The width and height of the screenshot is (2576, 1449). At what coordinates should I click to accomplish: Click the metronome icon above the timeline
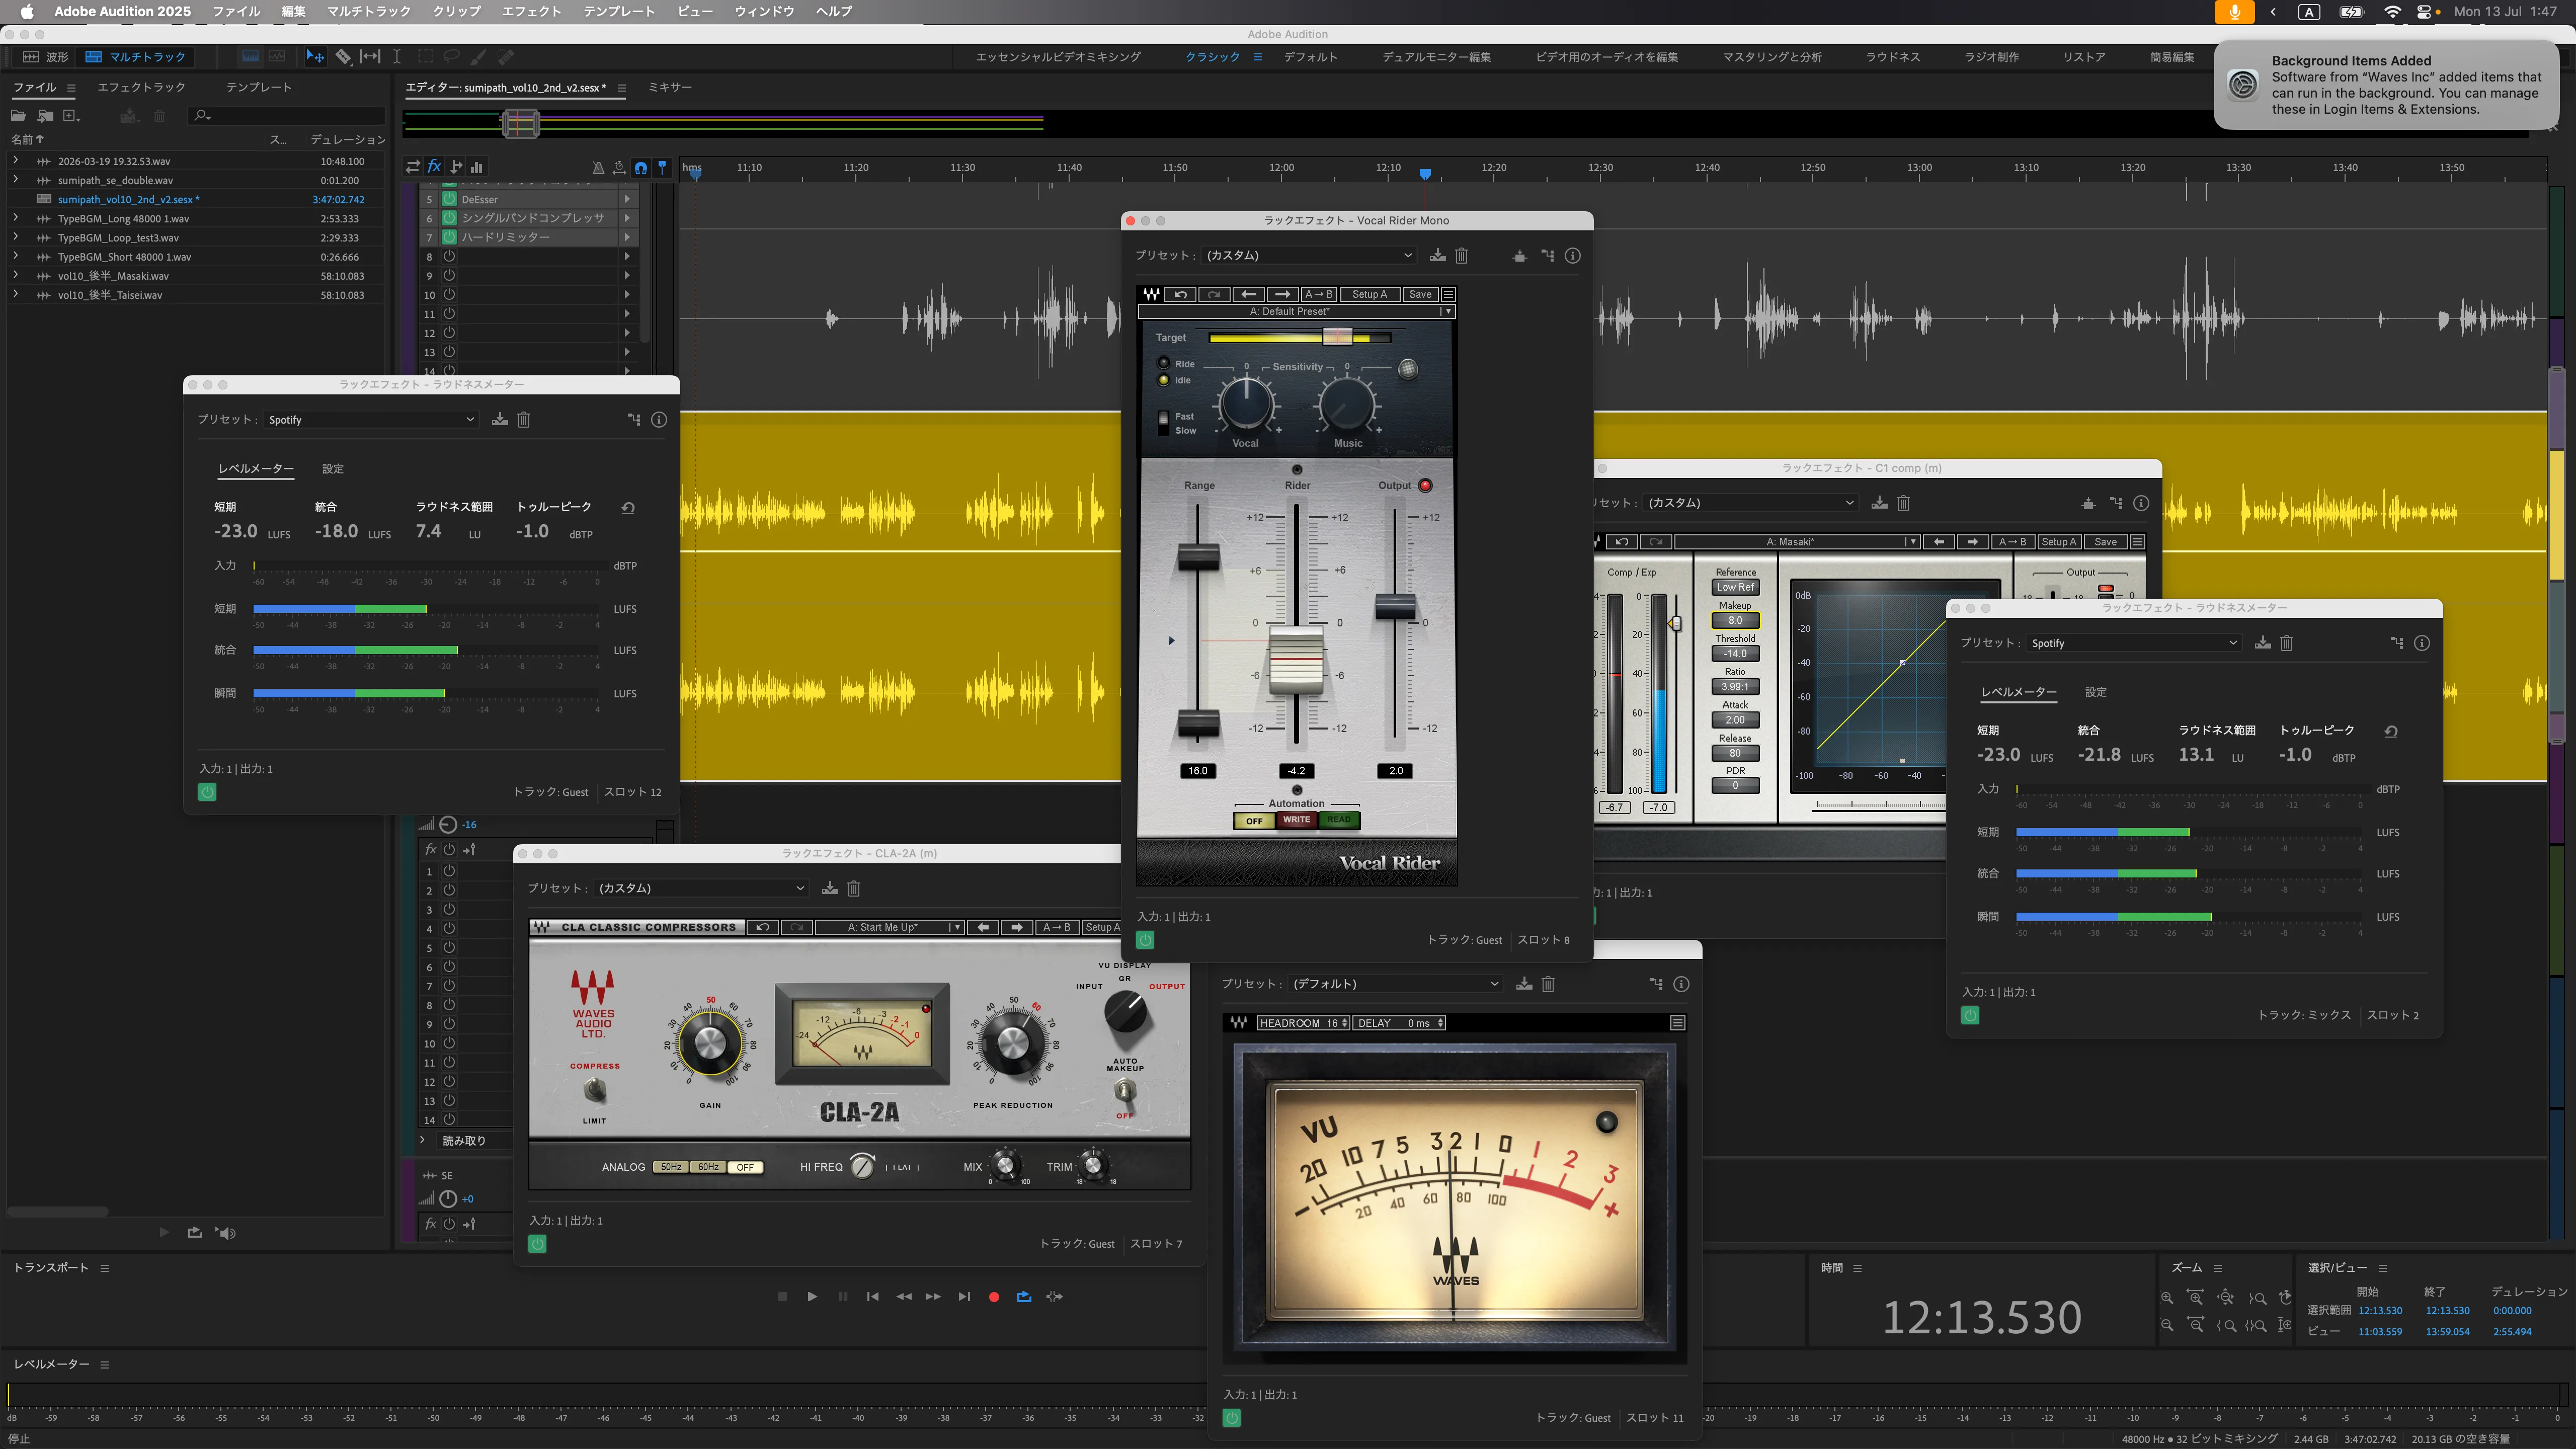pos(598,167)
